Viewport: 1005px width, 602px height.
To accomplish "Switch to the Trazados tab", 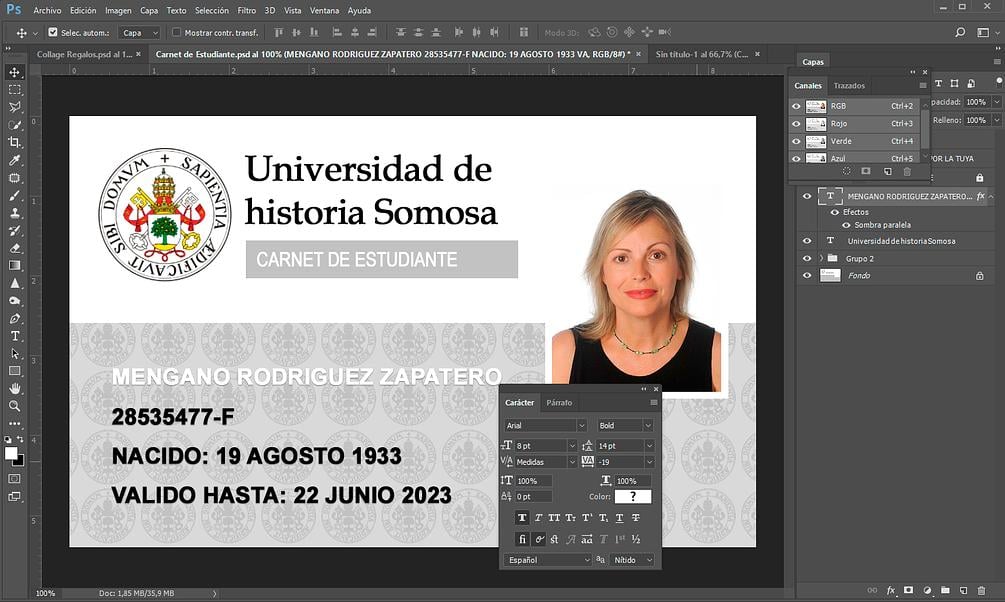I will (847, 85).
